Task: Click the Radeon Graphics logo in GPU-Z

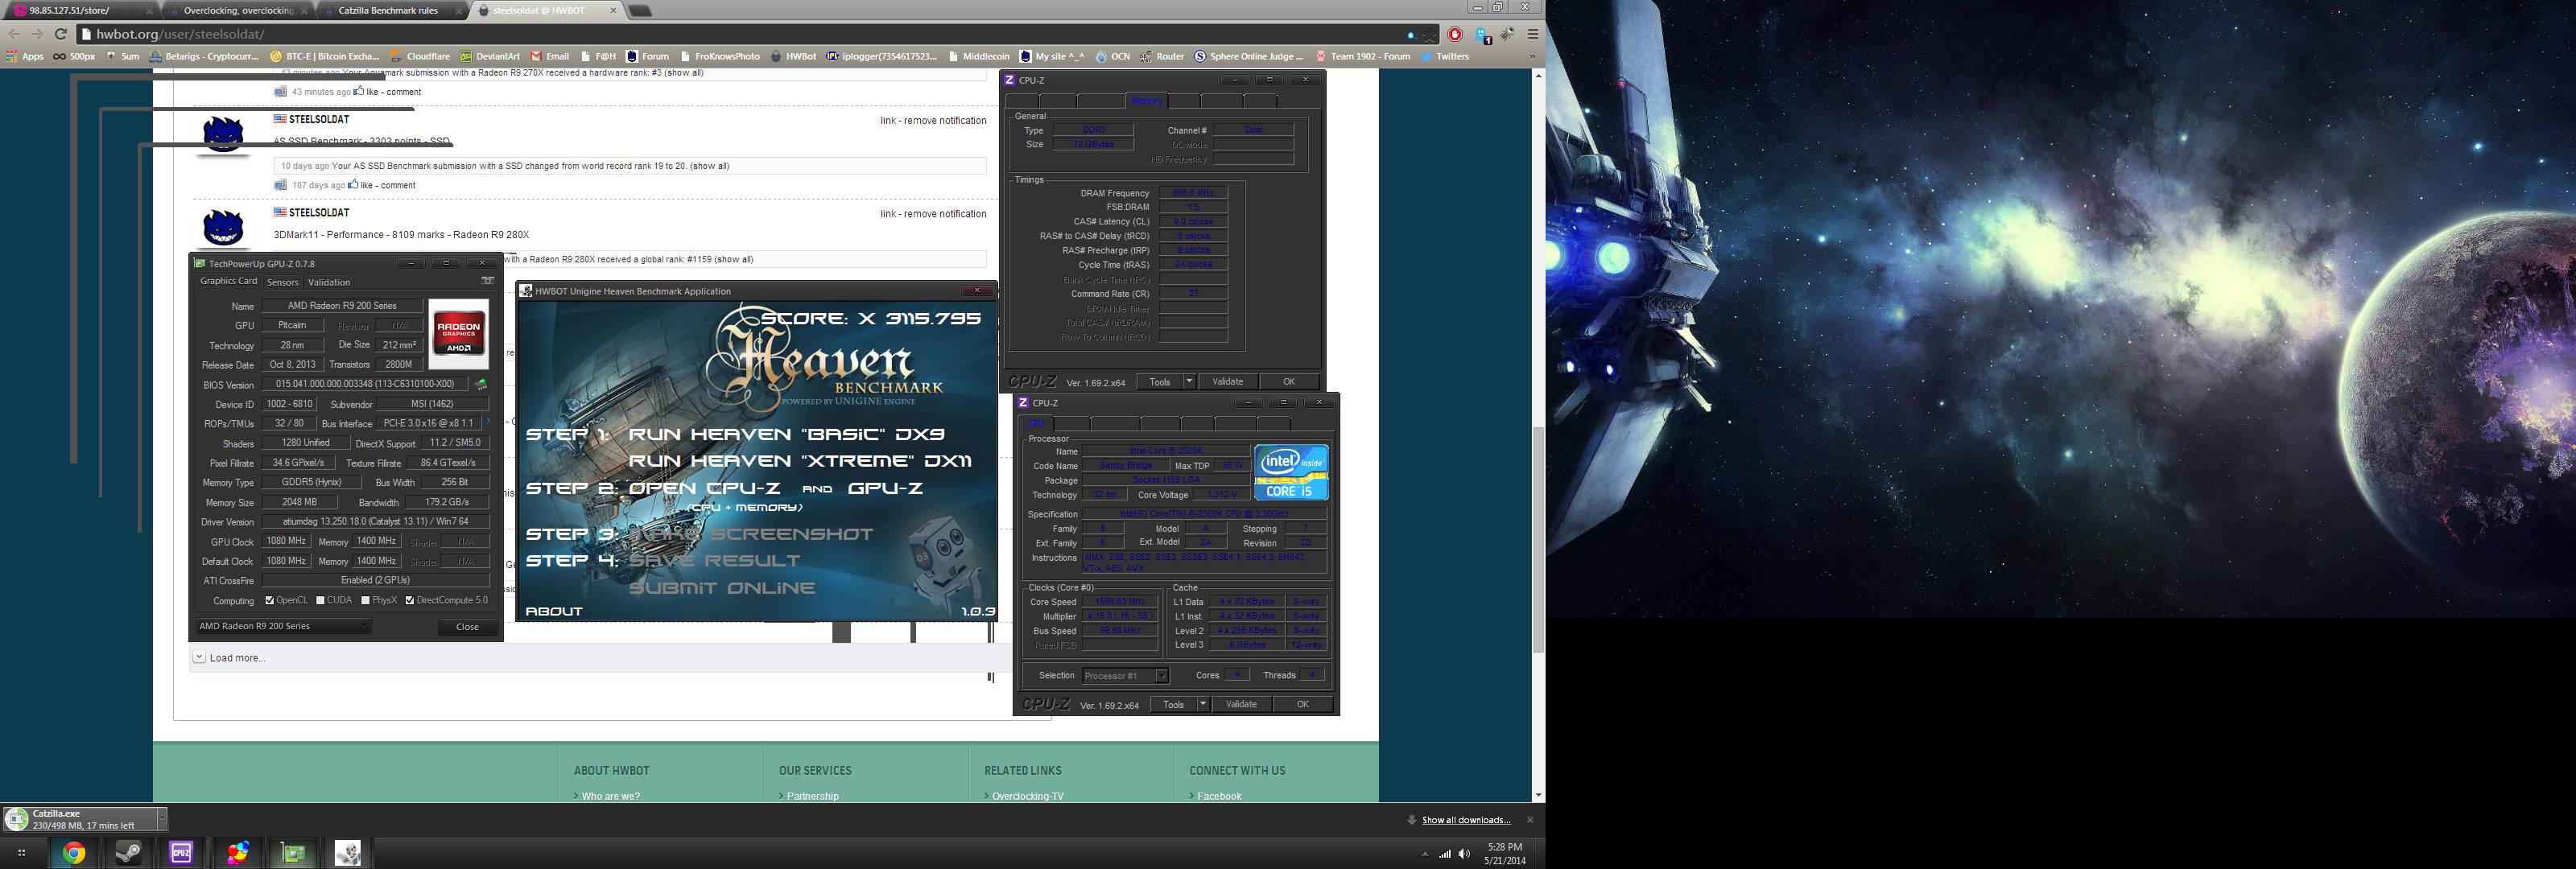Action: click(459, 333)
